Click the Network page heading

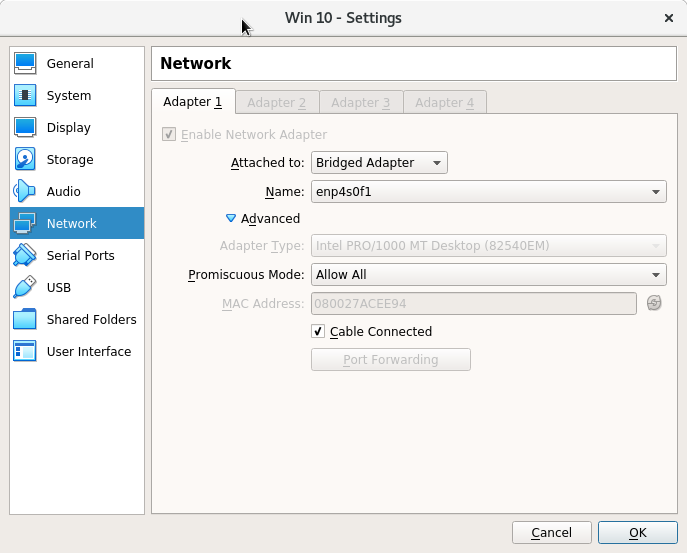[195, 63]
